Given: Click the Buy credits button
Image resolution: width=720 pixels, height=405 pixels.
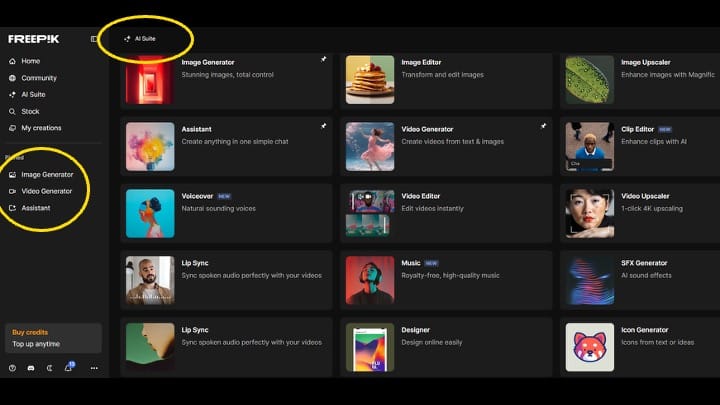Looking at the screenshot, I should (30, 332).
